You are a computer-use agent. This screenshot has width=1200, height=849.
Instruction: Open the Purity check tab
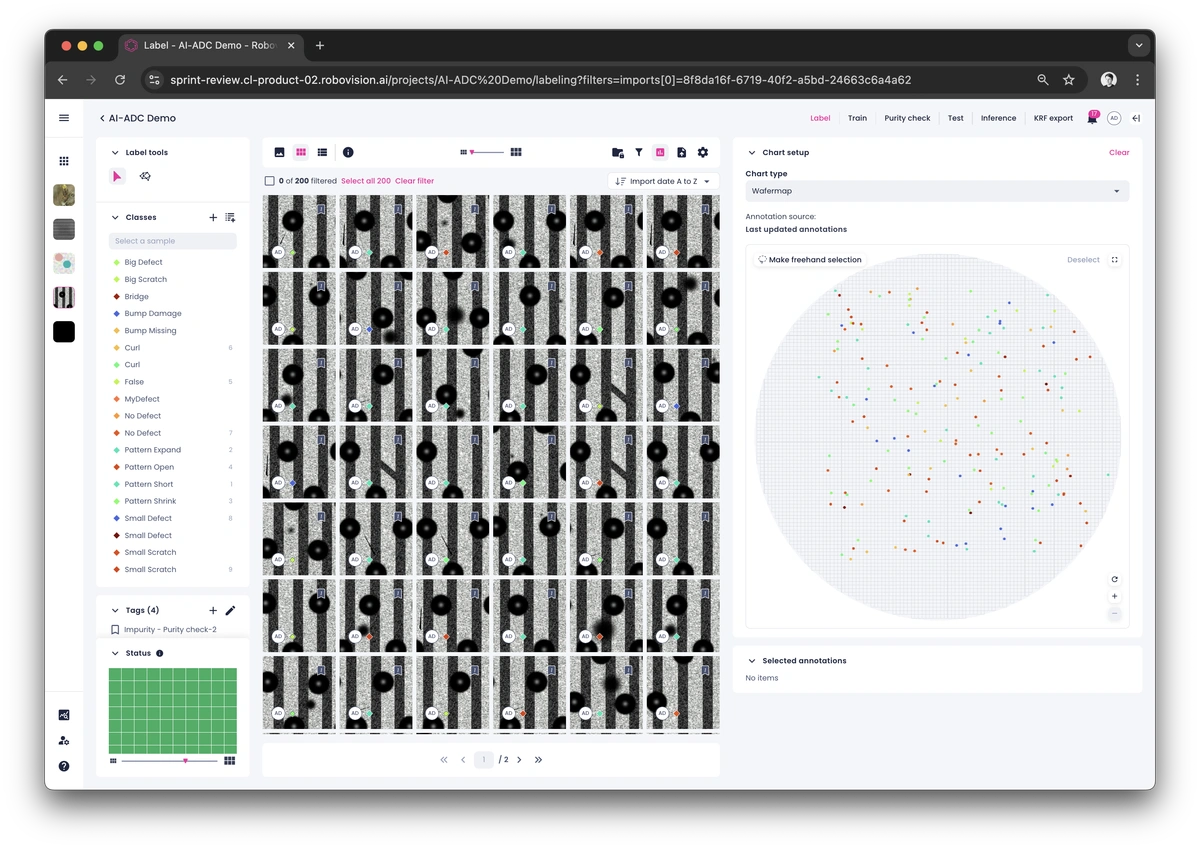click(x=907, y=118)
